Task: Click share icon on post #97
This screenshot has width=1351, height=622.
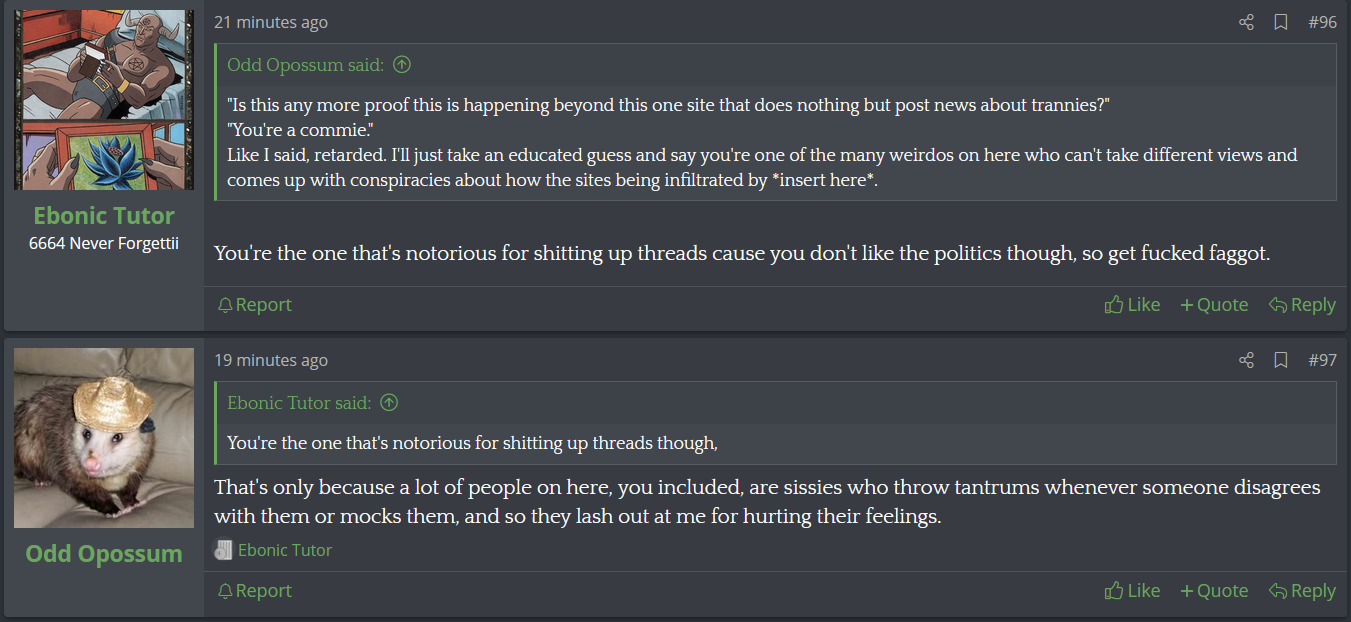Action: coord(1246,360)
